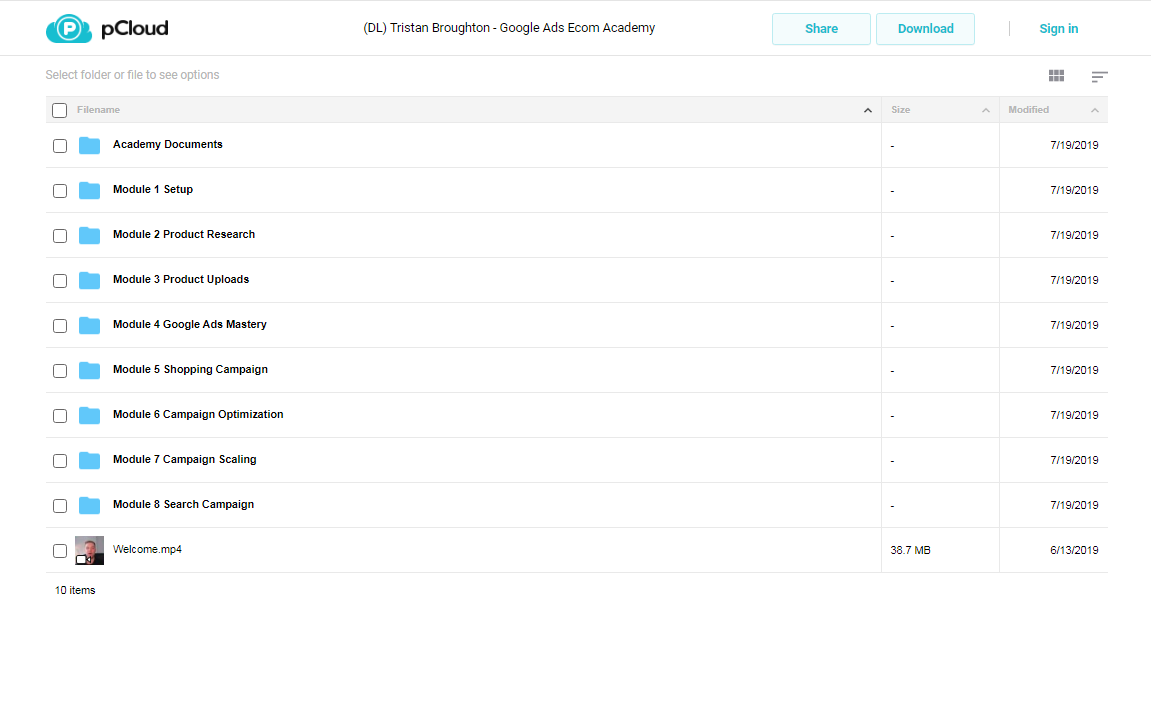Check the Module 6 Campaign Optimization checkbox
This screenshot has width=1151, height=723.
(x=60, y=416)
